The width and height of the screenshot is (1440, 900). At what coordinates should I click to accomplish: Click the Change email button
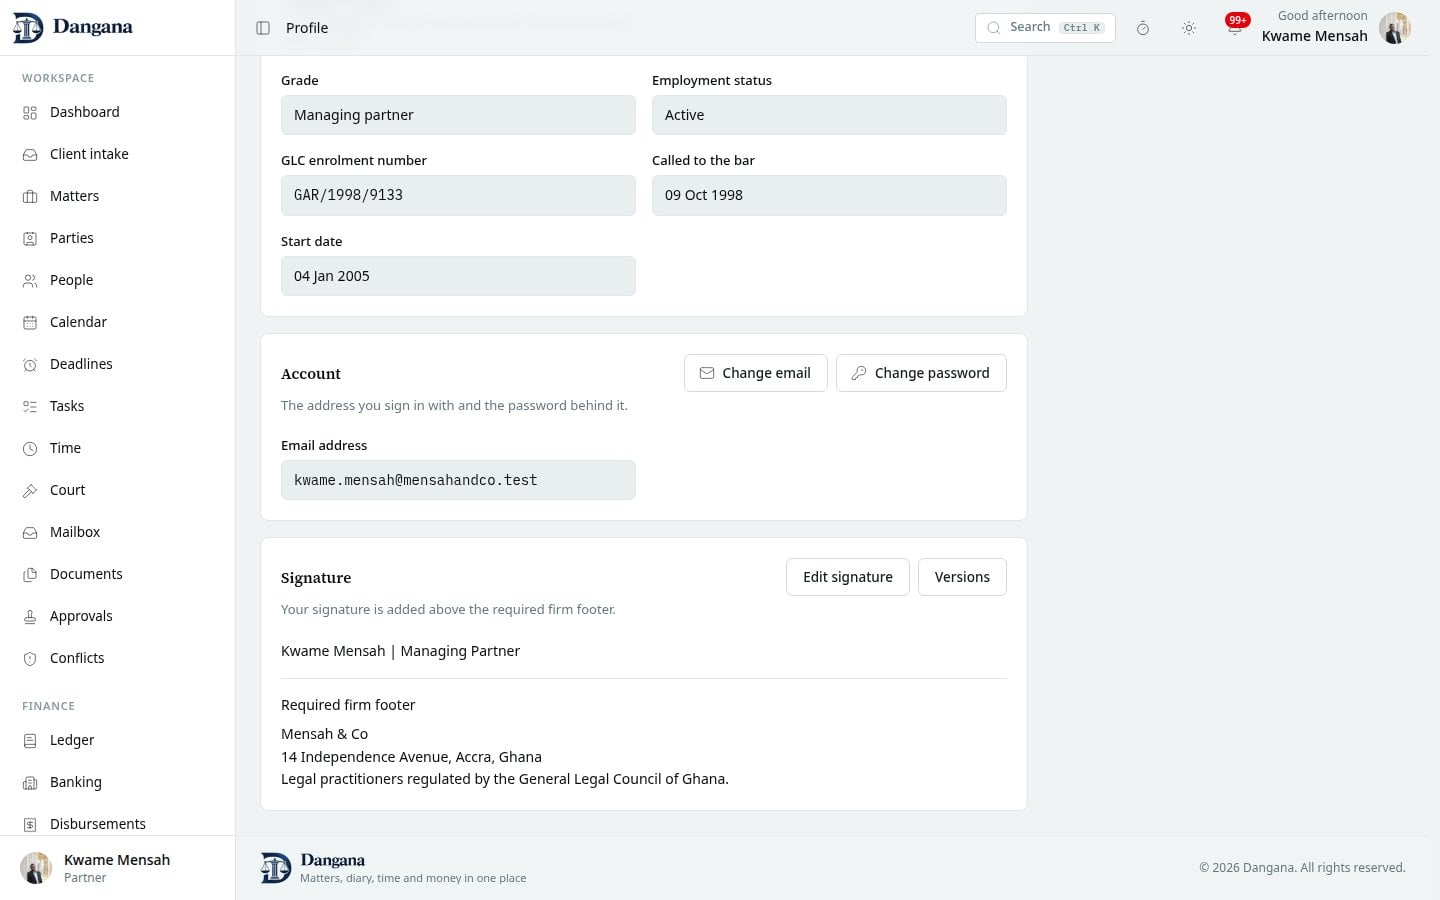(x=755, y=373)
